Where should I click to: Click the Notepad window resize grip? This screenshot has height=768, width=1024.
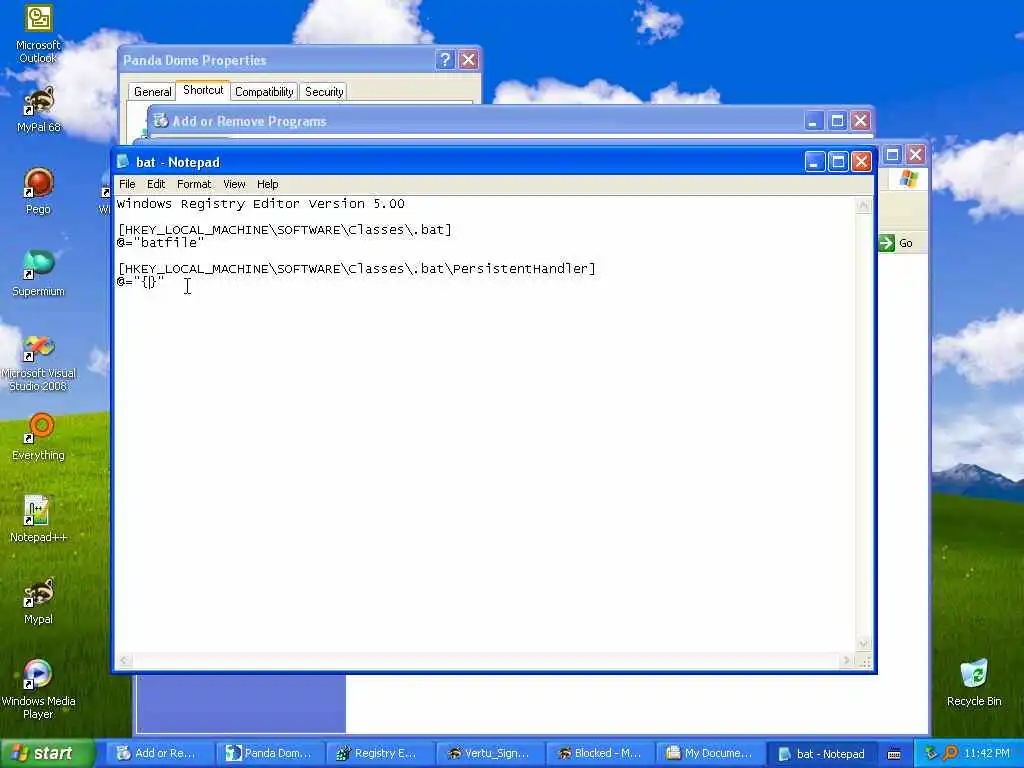coord(865,661)
